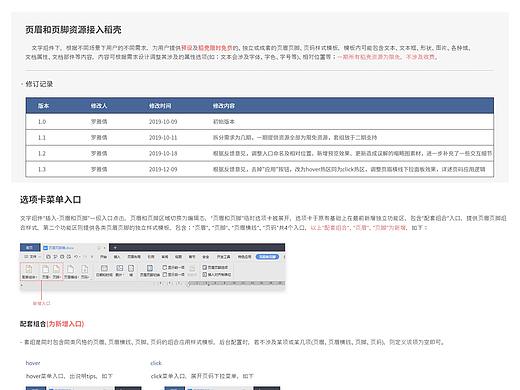This screenshot has height=390, width=520.
Task: Click the 页脚 footer icon in the ribbon
Action: [x=56, y=269]
